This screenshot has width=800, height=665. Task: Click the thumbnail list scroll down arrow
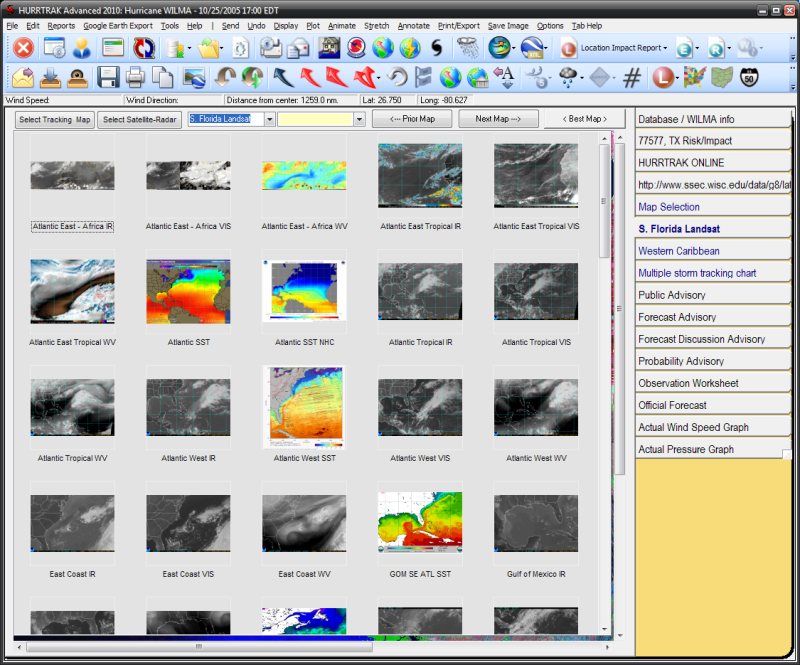coord(604,629)
